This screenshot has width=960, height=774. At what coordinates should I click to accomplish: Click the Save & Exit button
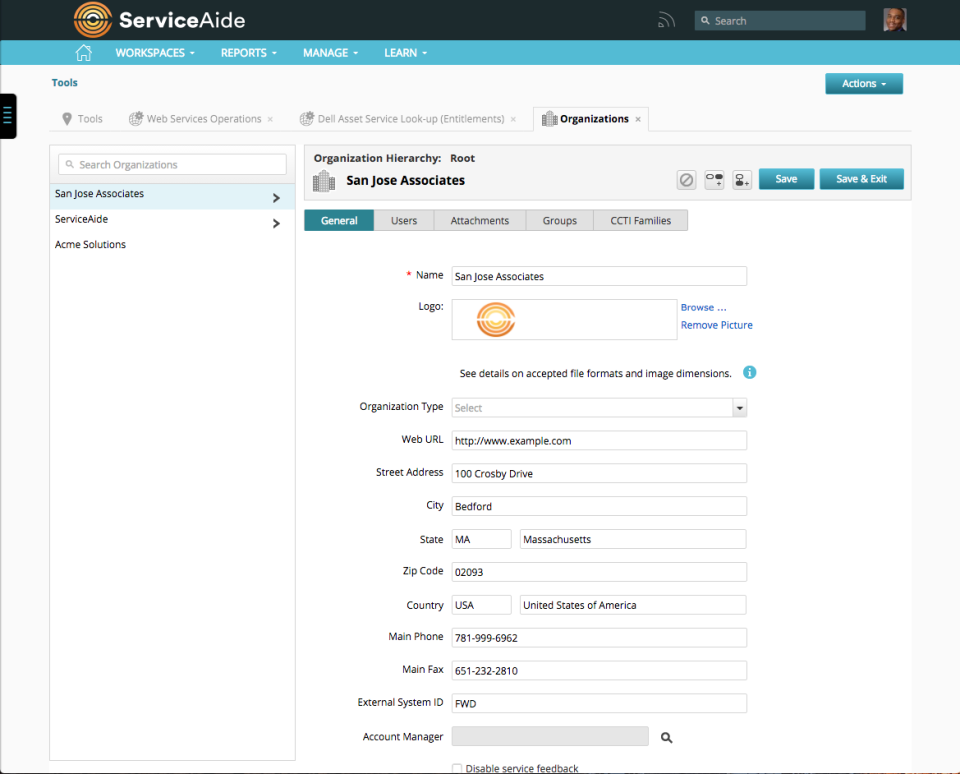point(861,179)
